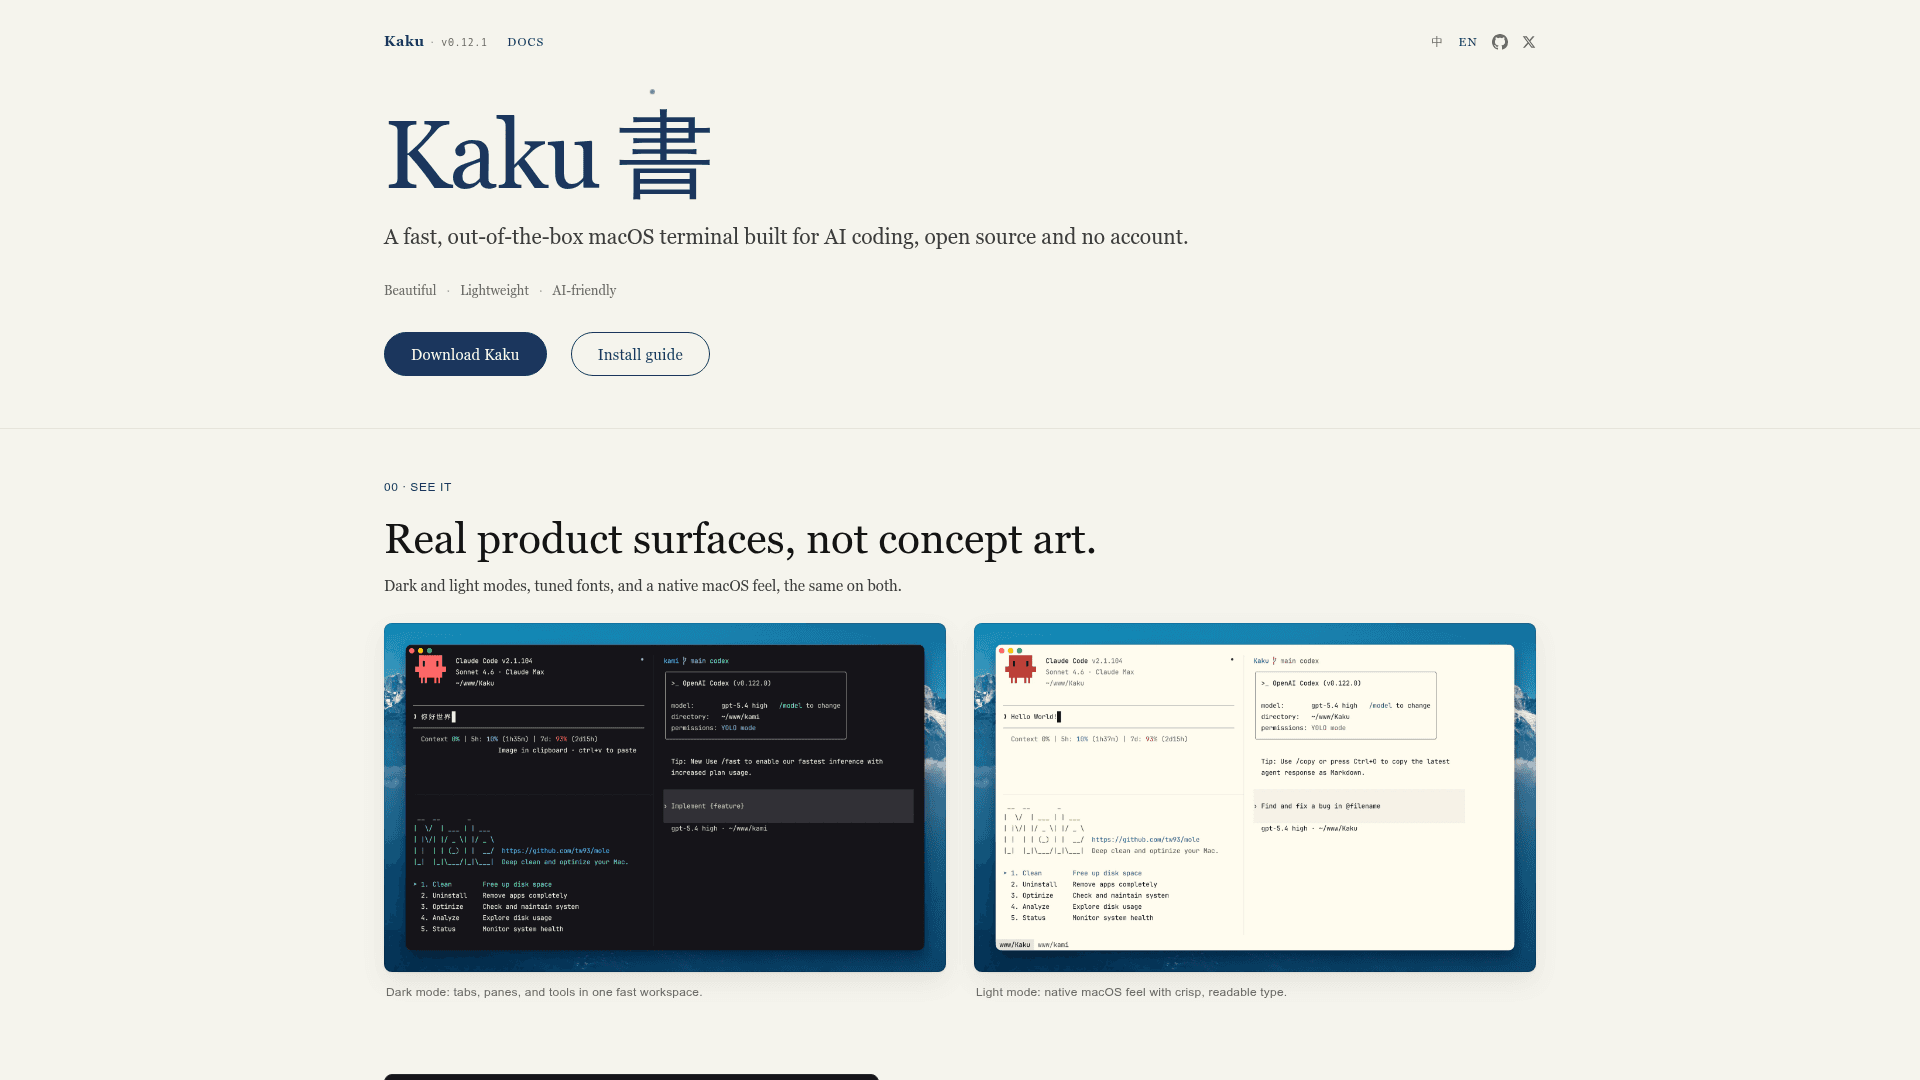This screenshot has height=1080, width=1920.
Task: Click the '00 · SEE IT' section label
Action: 418,487
